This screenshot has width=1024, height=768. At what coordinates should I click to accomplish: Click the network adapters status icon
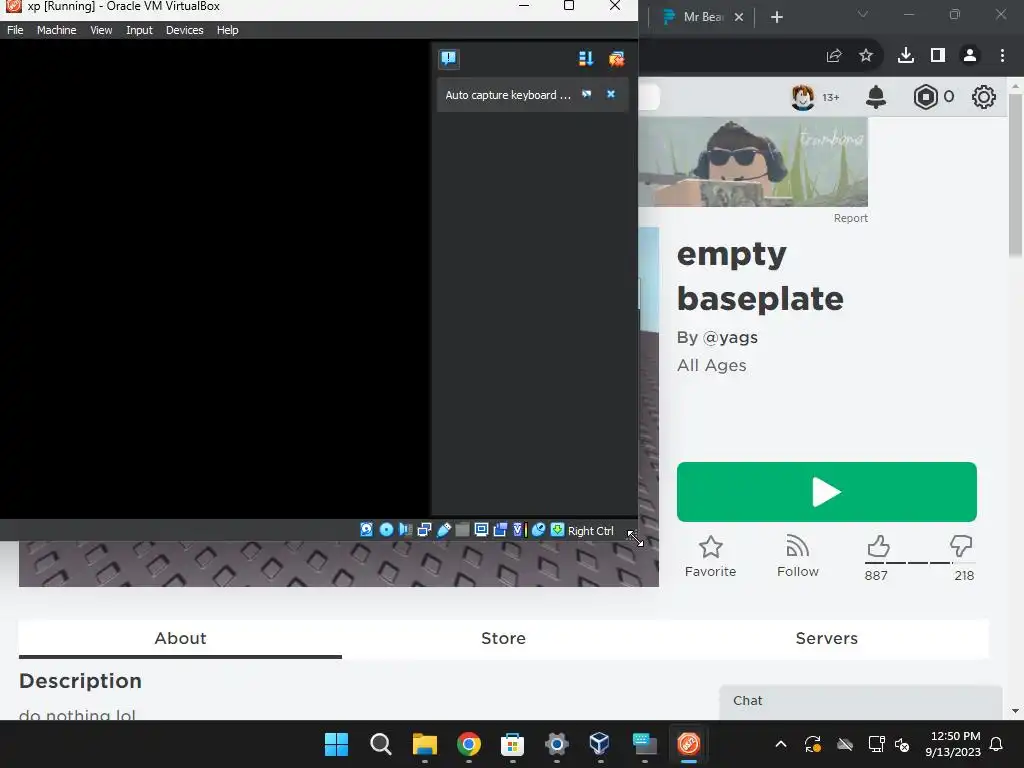click(x=424, y=530)
